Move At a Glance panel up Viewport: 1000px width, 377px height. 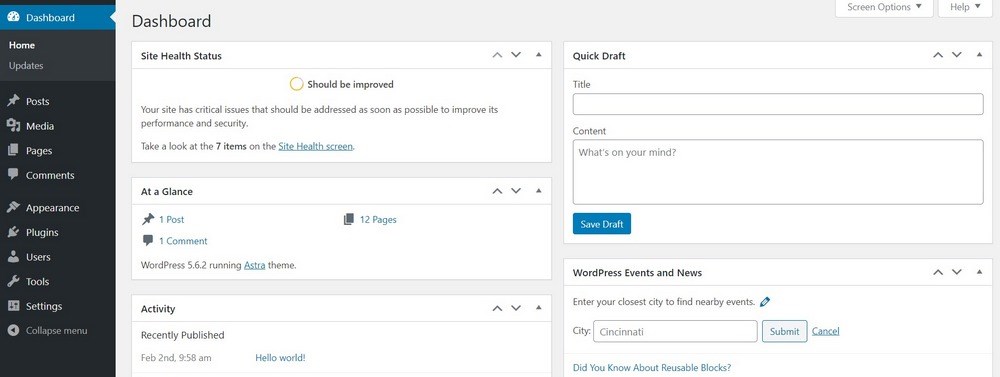point(497,191)
